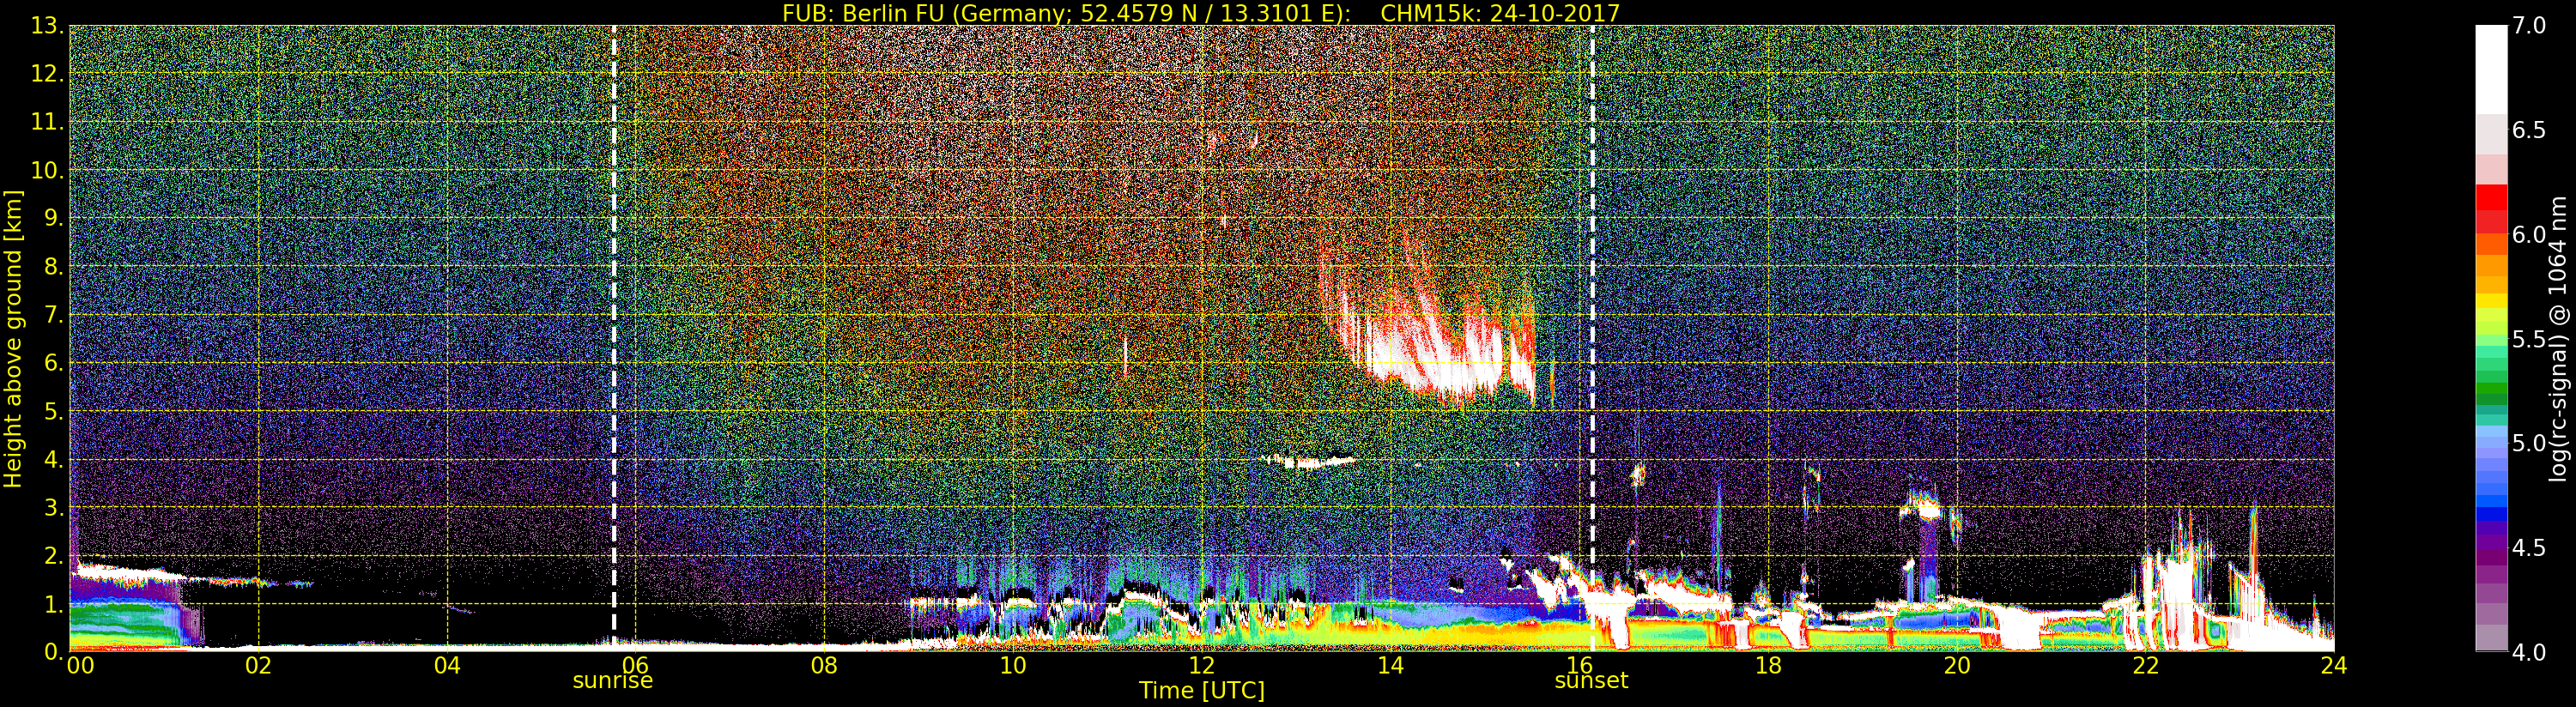Select the 'Height above ground [km]' axis label
Viewport: 2576px width, 707px height.
[x=13, y=338]
